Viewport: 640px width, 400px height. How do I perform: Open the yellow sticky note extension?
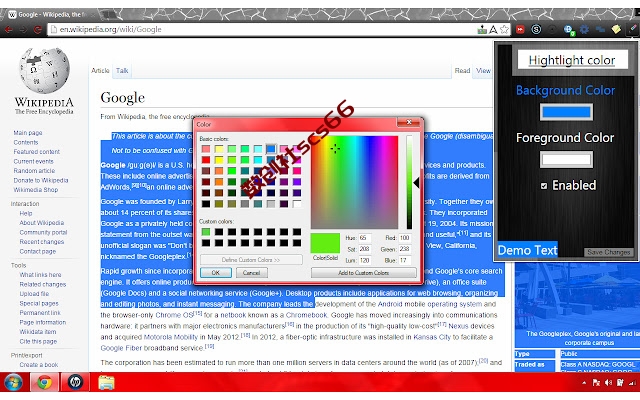click(x=616, y=29)
